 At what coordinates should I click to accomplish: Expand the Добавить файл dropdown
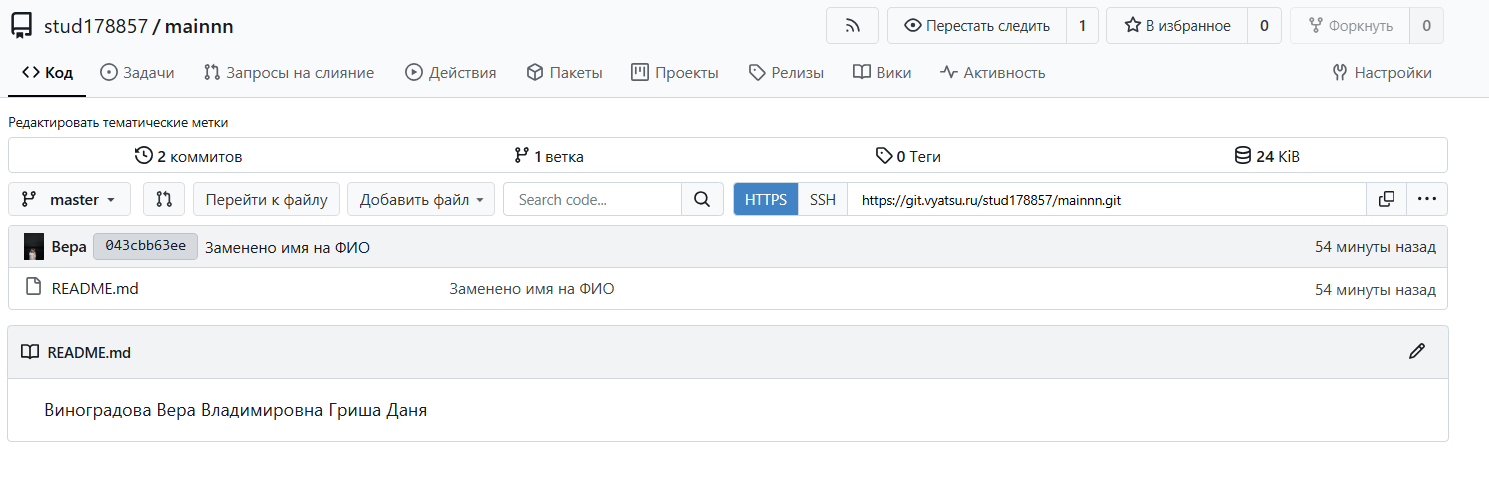[x=421, y=199]
